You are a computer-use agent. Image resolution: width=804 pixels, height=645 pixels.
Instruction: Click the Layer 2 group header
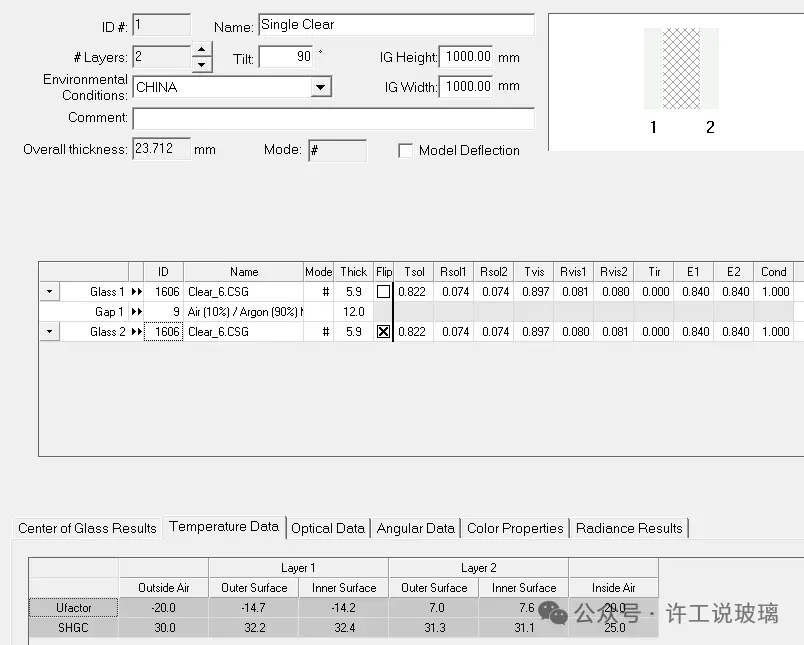[x=478, y=568]
